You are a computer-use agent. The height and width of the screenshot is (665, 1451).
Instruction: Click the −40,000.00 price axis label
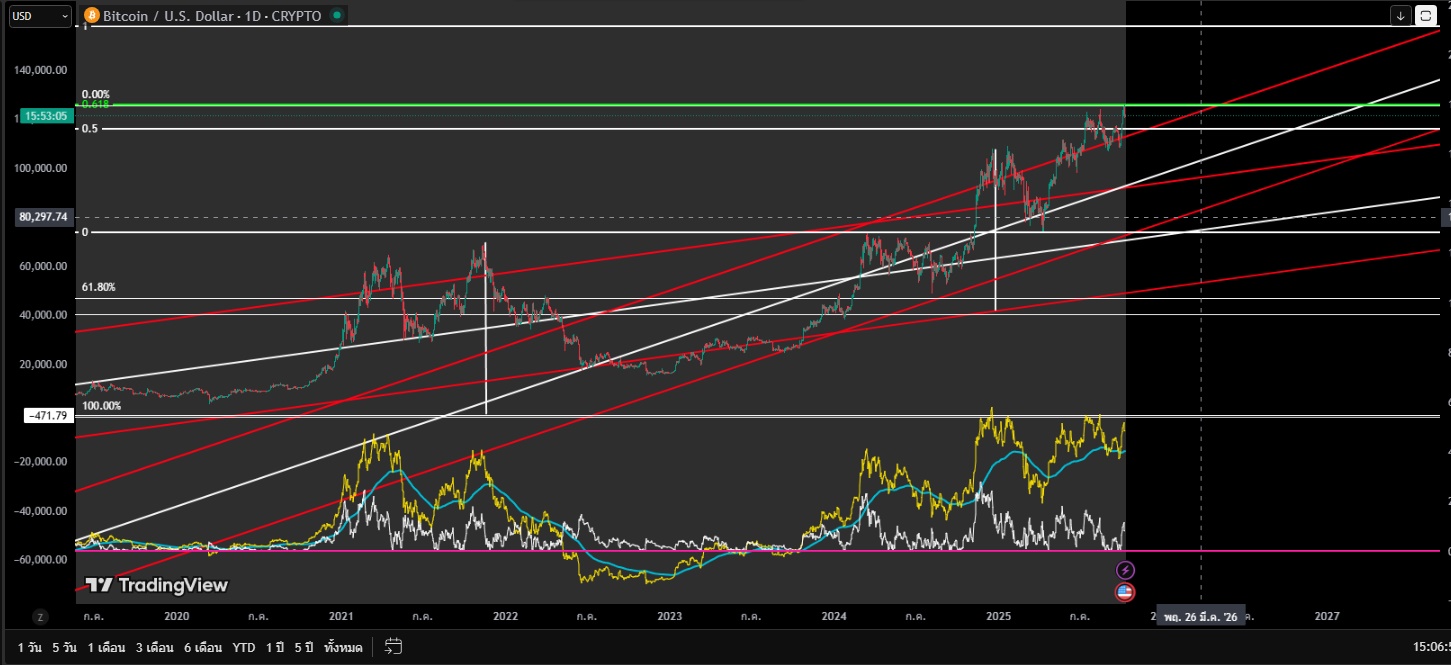point(41,511)
